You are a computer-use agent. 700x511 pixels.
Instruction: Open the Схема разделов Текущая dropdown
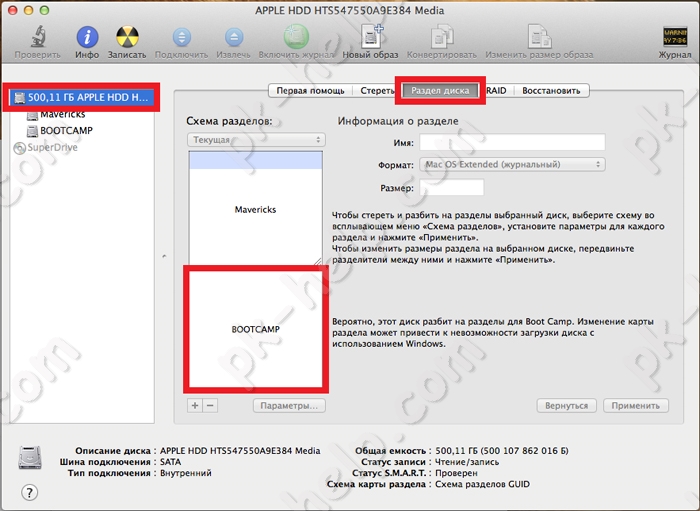click(256, 140)
